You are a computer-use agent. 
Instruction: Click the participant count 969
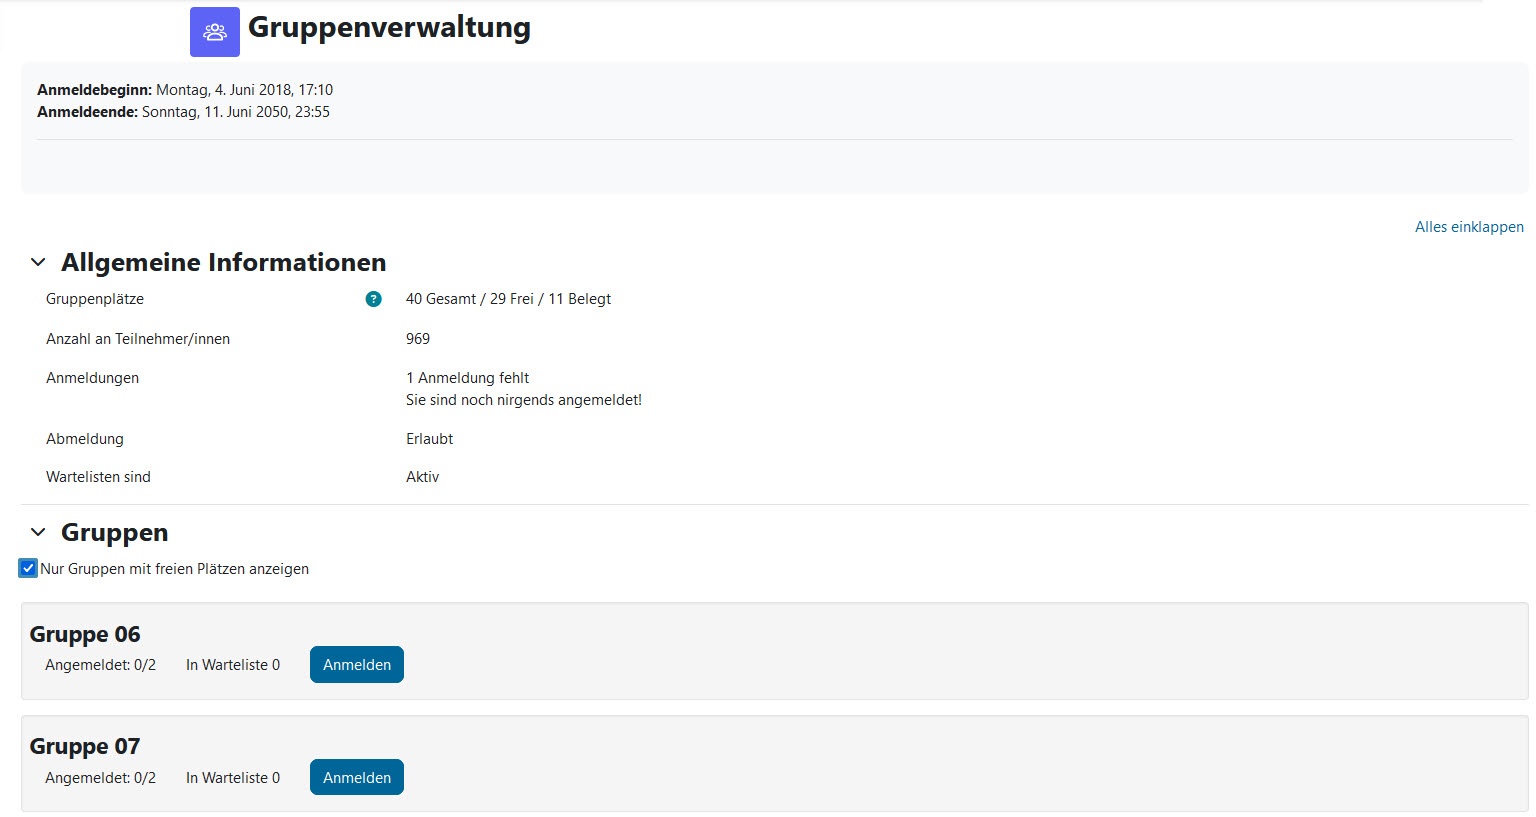click(x=418, y=339)
